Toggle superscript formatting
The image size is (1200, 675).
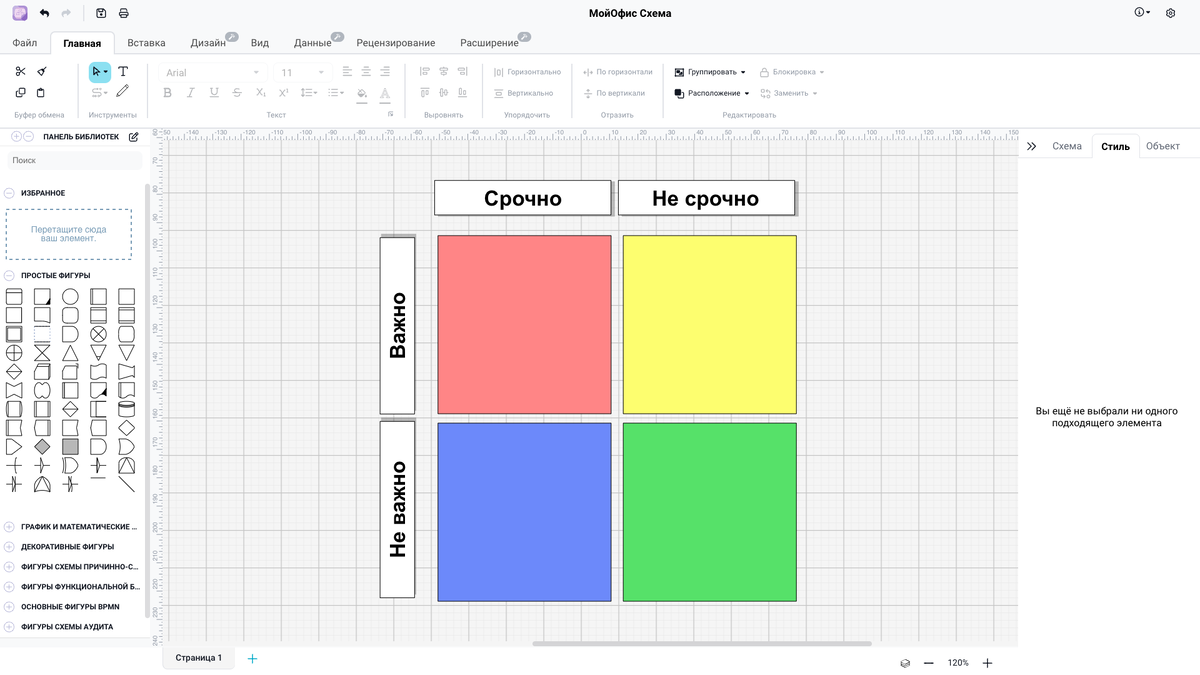pyautogui.click(x=284, y=93)
